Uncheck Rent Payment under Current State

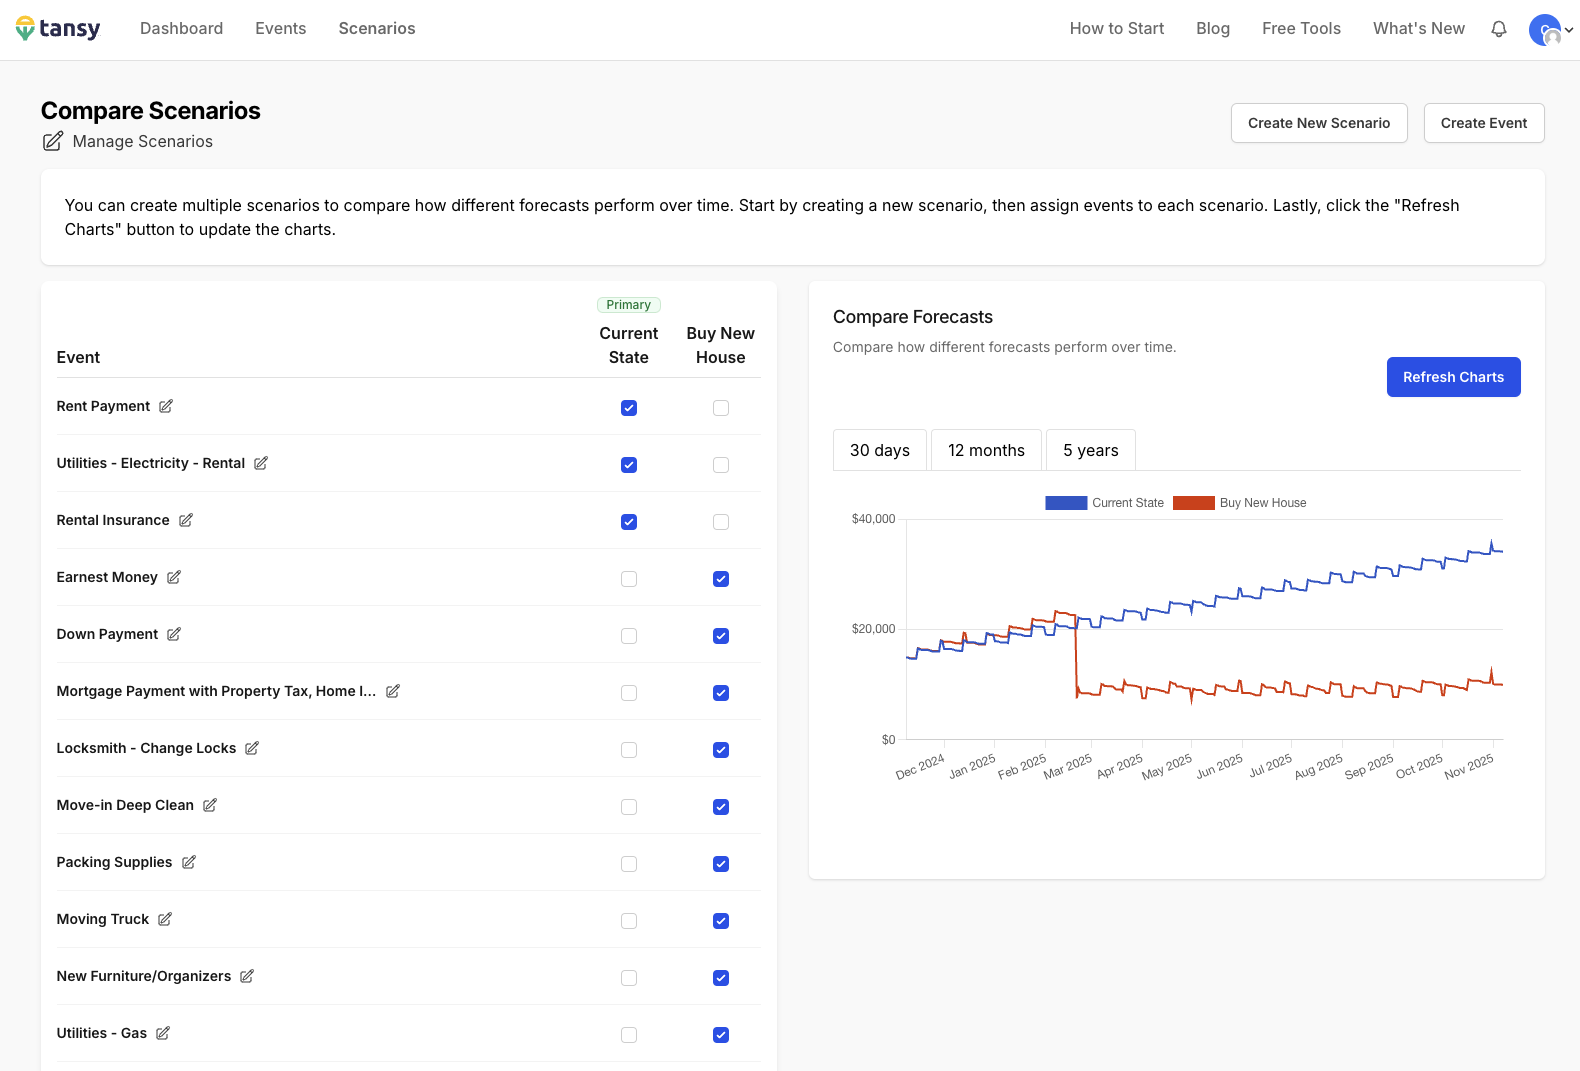pyautogui.click(x=629, y=408)
